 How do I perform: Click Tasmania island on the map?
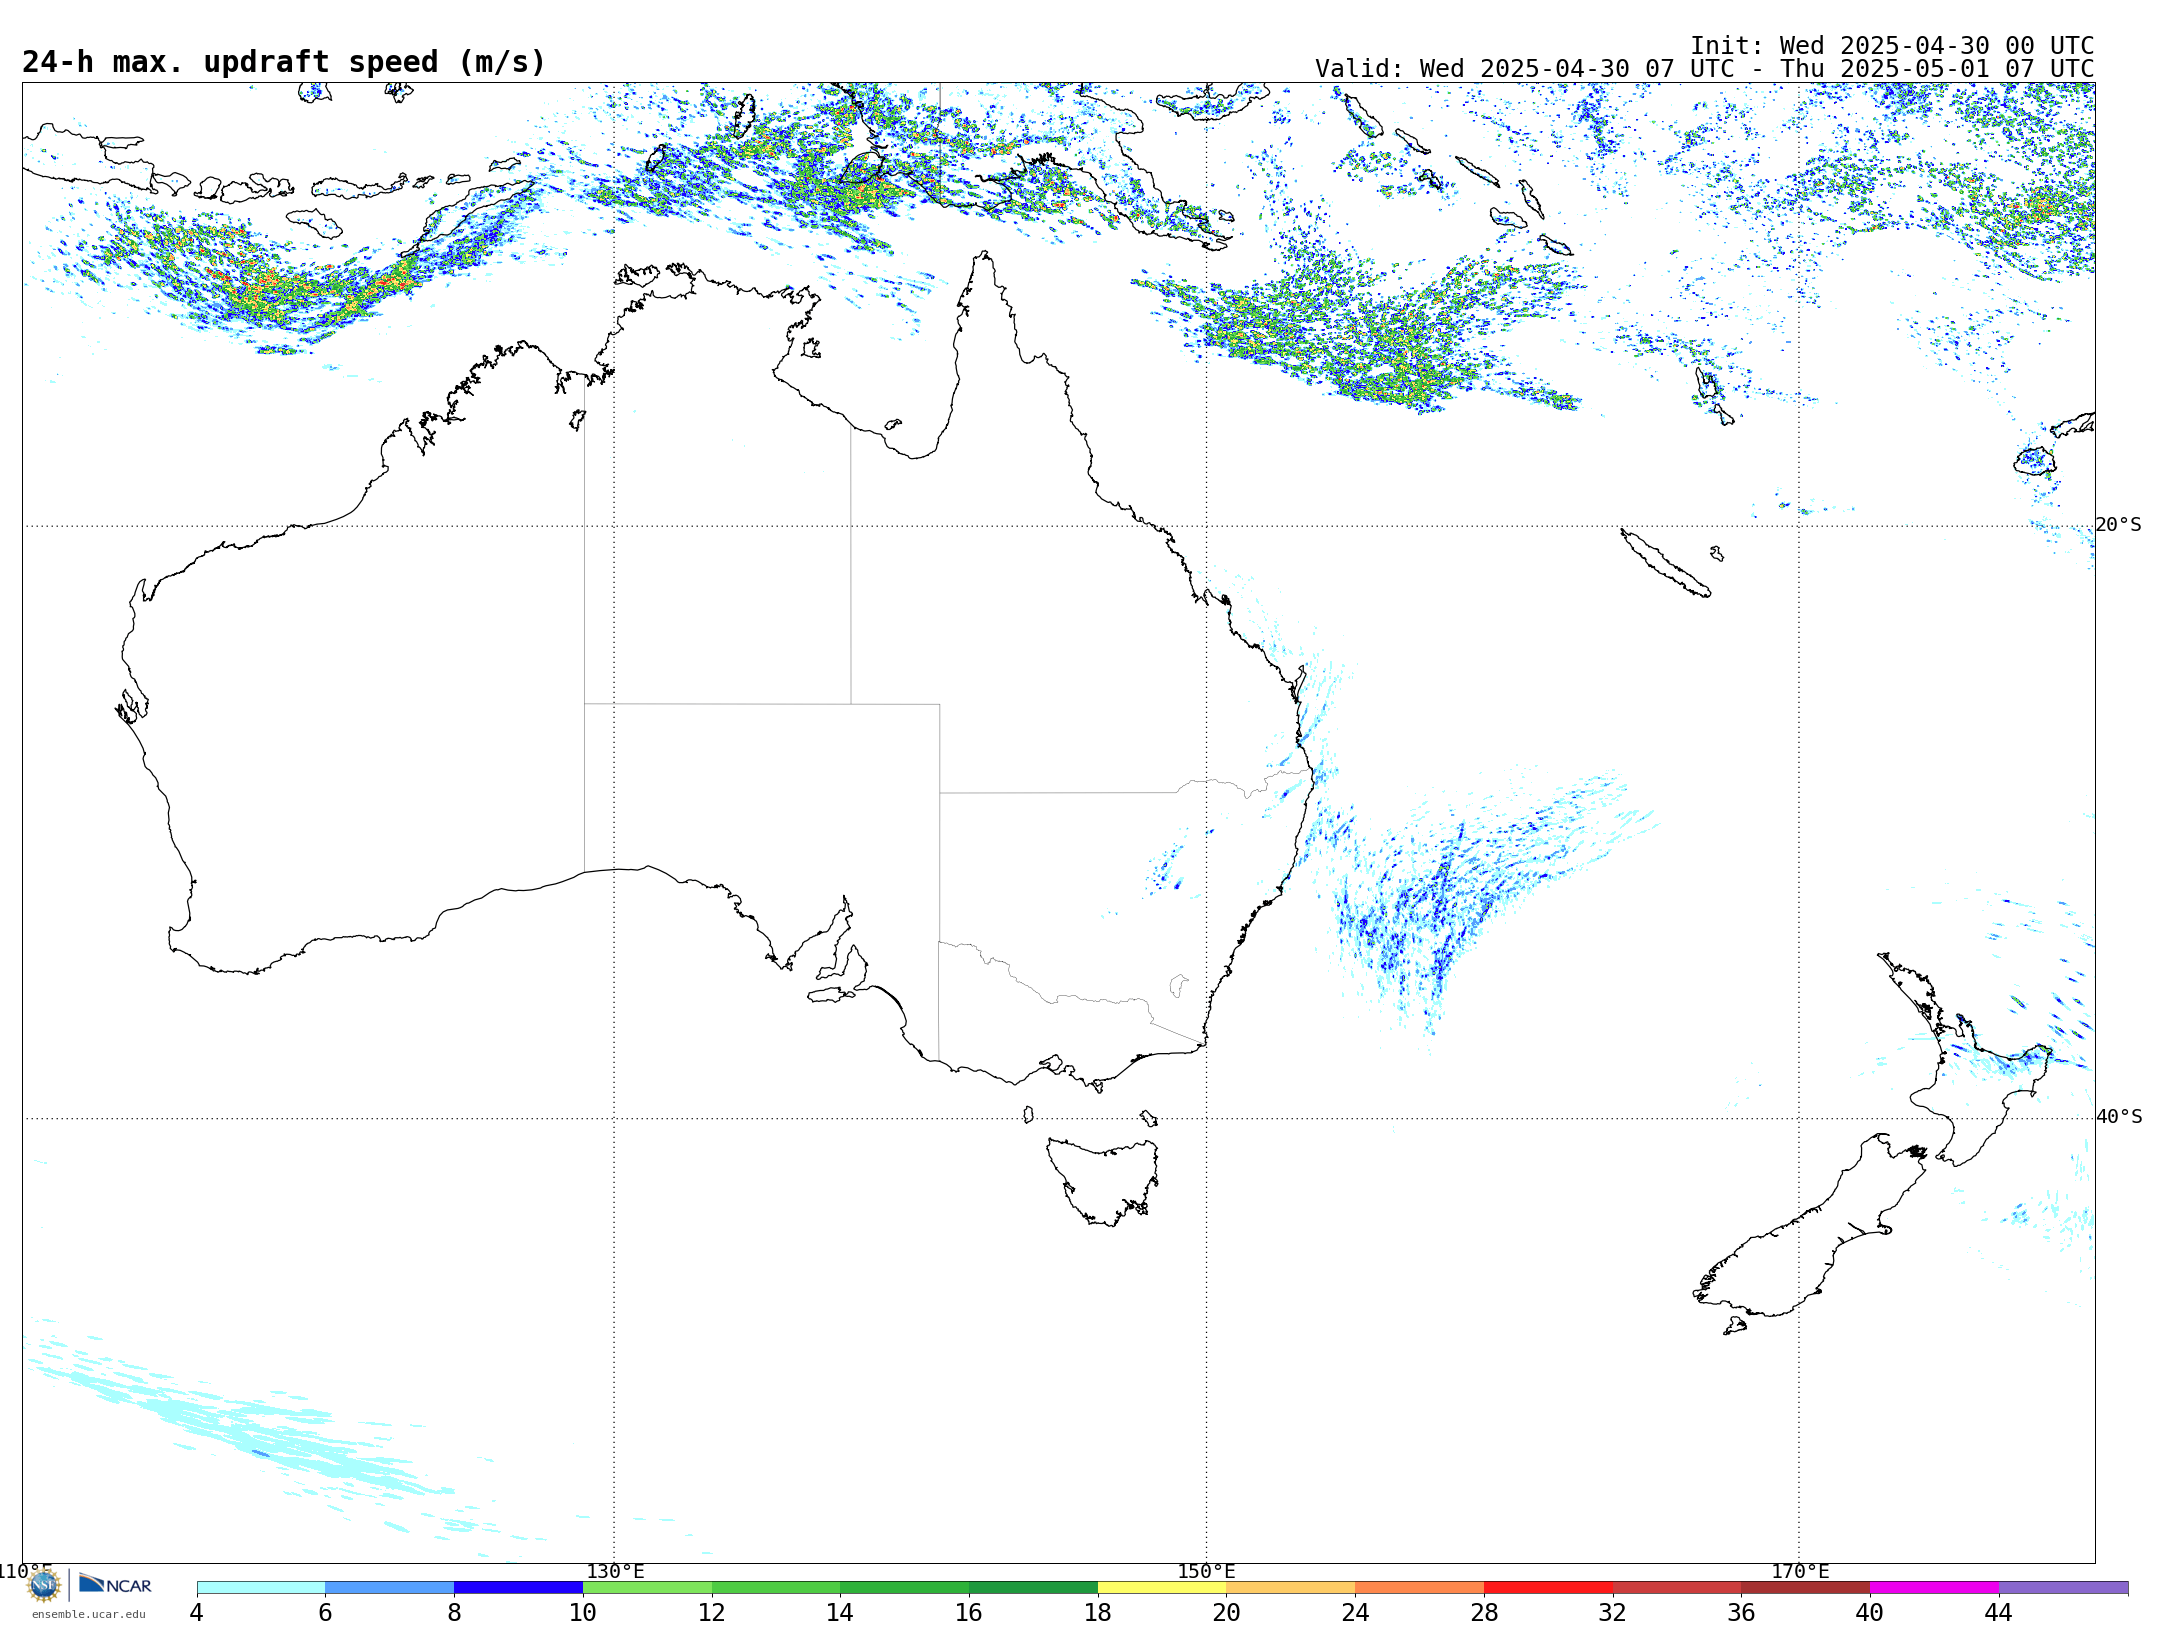(1102, 1180)
